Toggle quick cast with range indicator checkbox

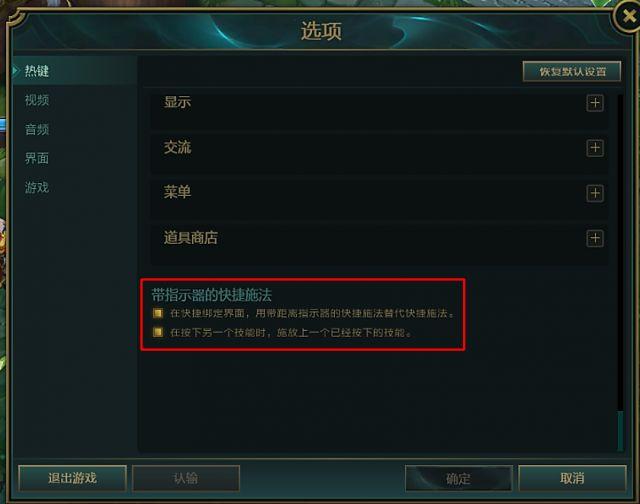pyautogui.click(x=158, y=313)
